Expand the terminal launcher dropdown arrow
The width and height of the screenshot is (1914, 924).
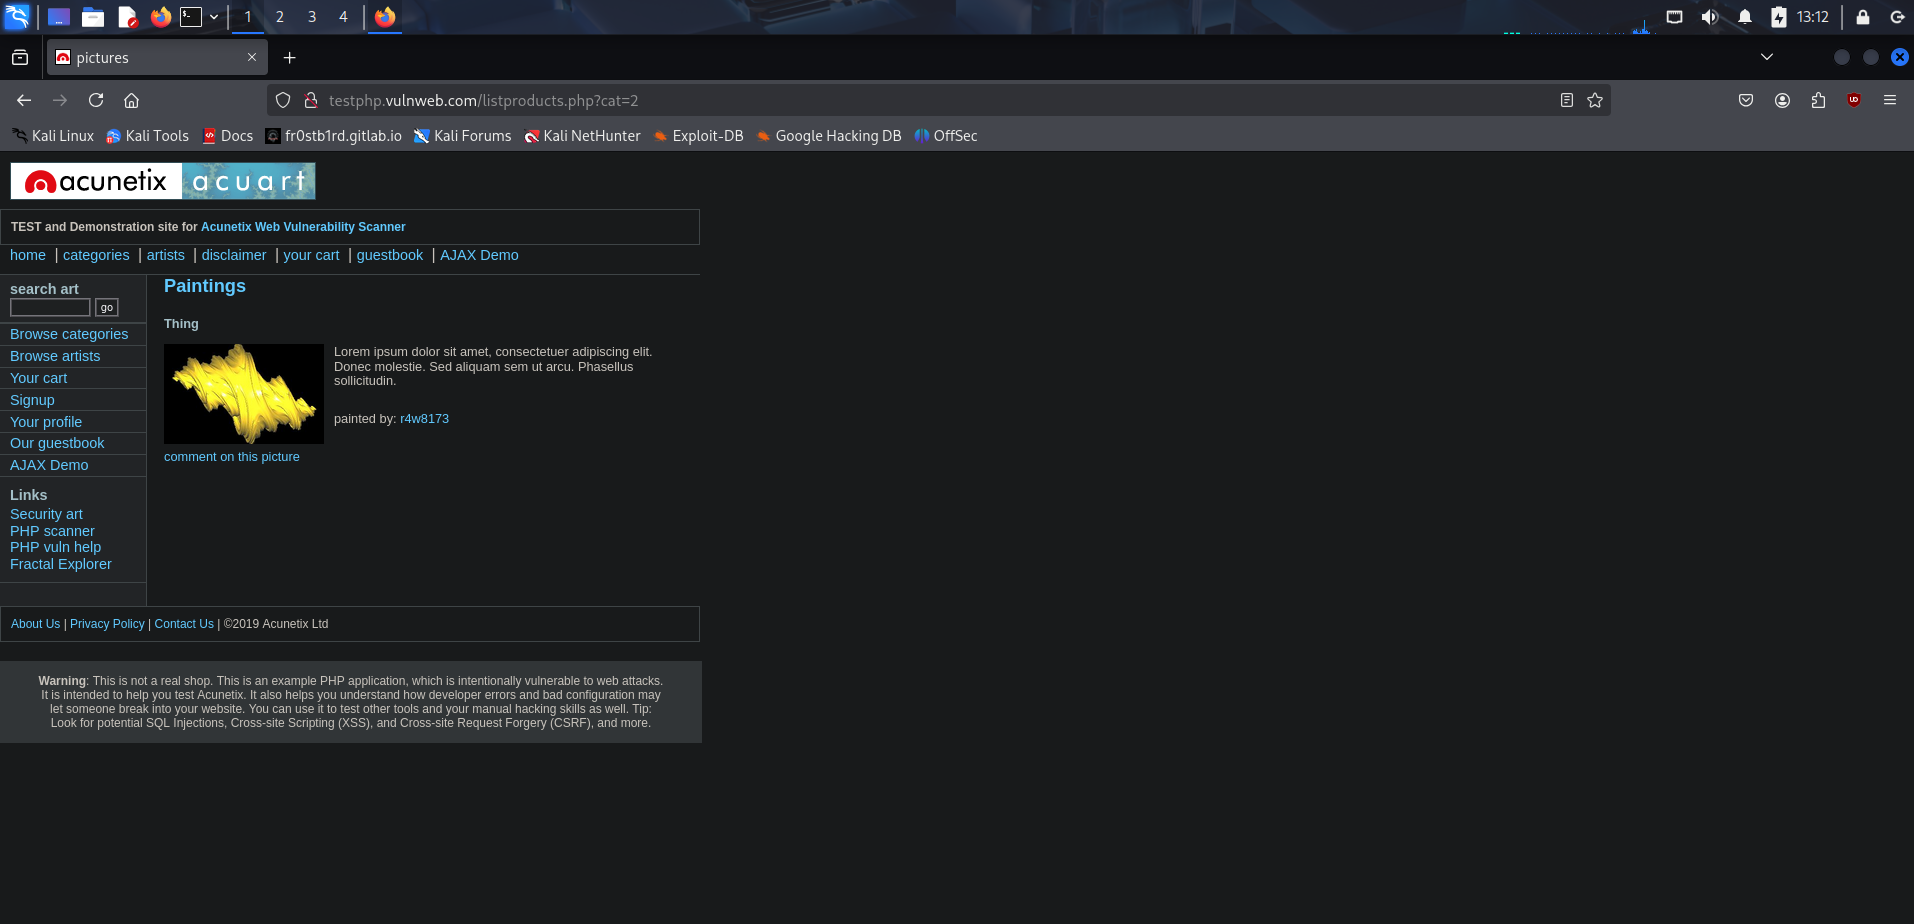(x=214, y=17)
